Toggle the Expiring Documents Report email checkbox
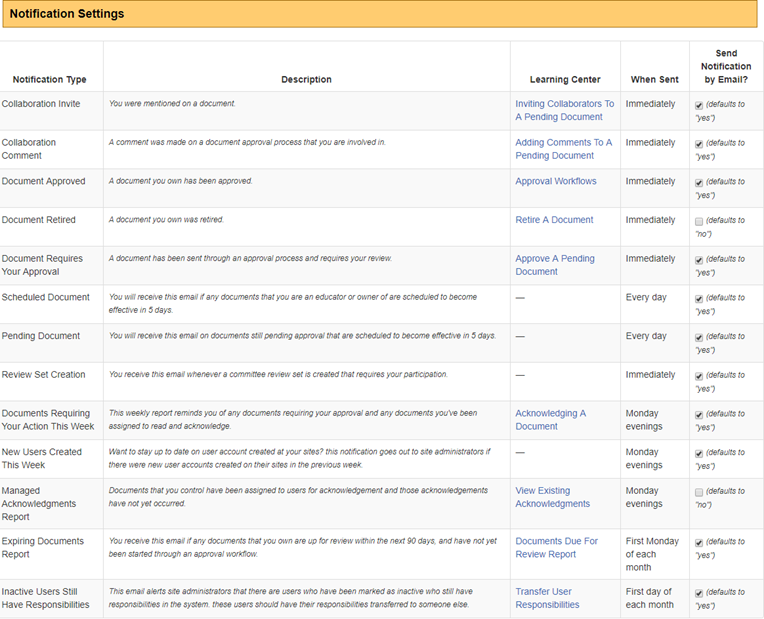 pos(699,543)
